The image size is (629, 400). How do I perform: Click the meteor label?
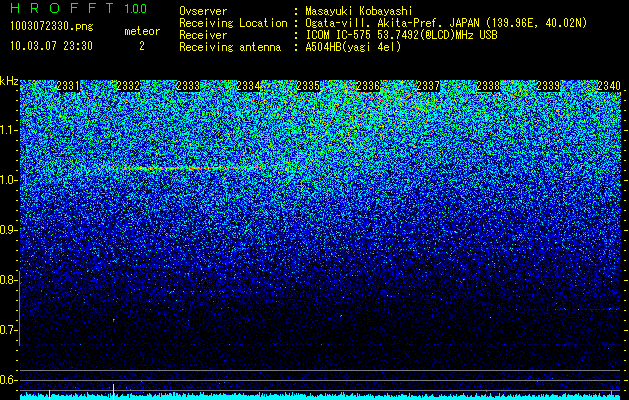(x=142, y=31)
